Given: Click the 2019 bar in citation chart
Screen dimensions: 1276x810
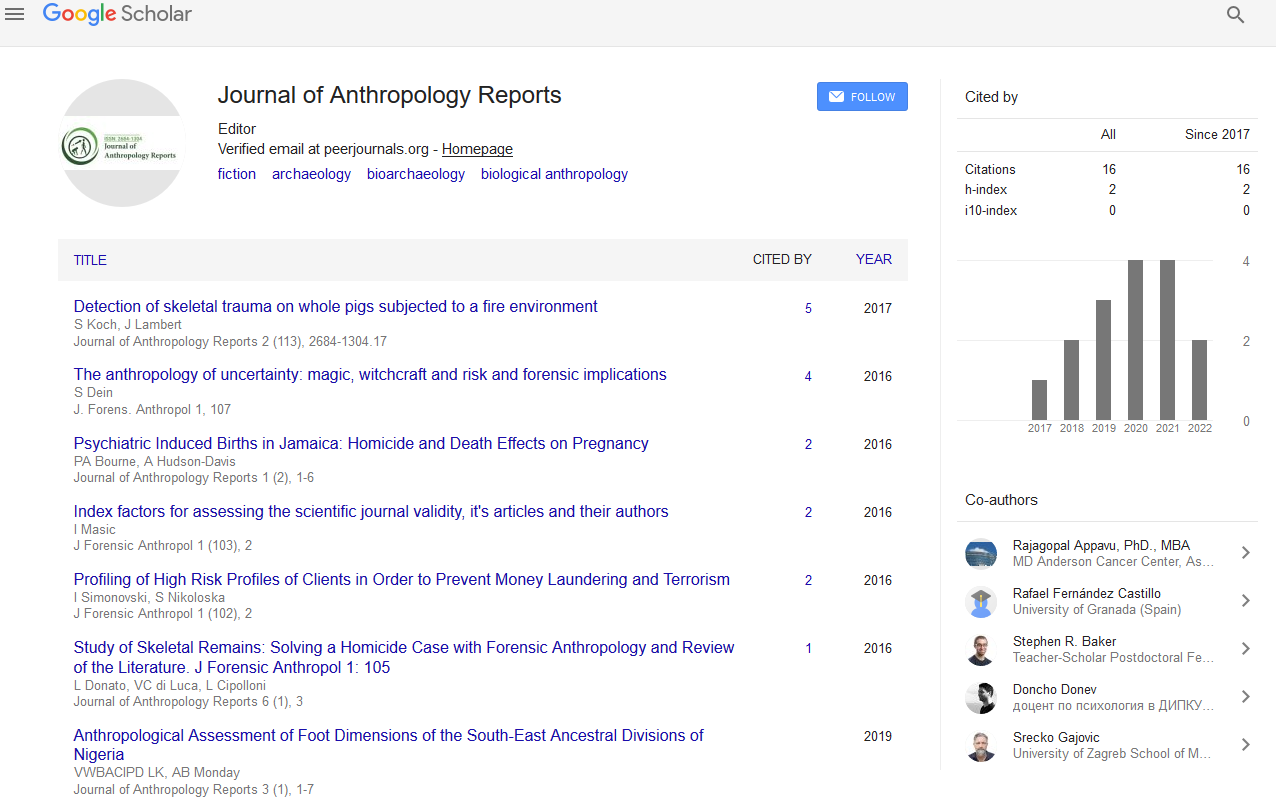Looking at the screenshot, I should click(1103, 360).
